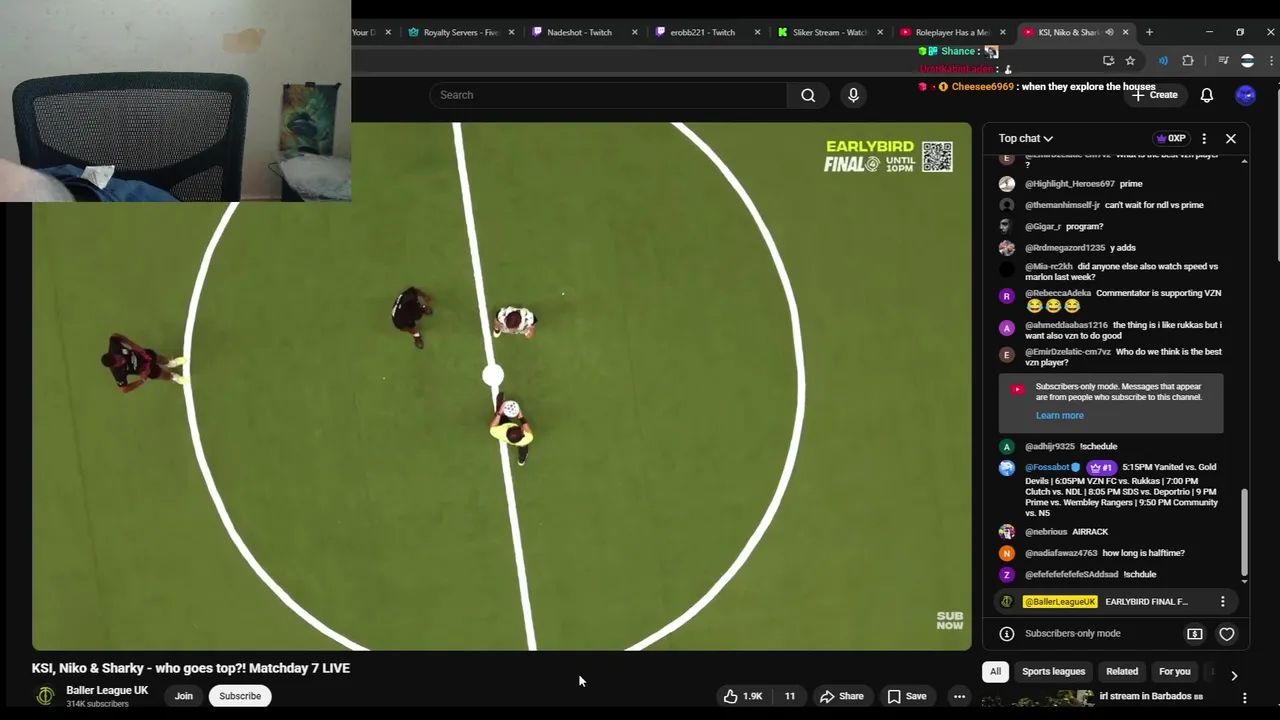Image resolution: width=1280 pixels, height=720 pixels.
Task: Open the 0XP points badge
Action: [x=1170, y=138]
